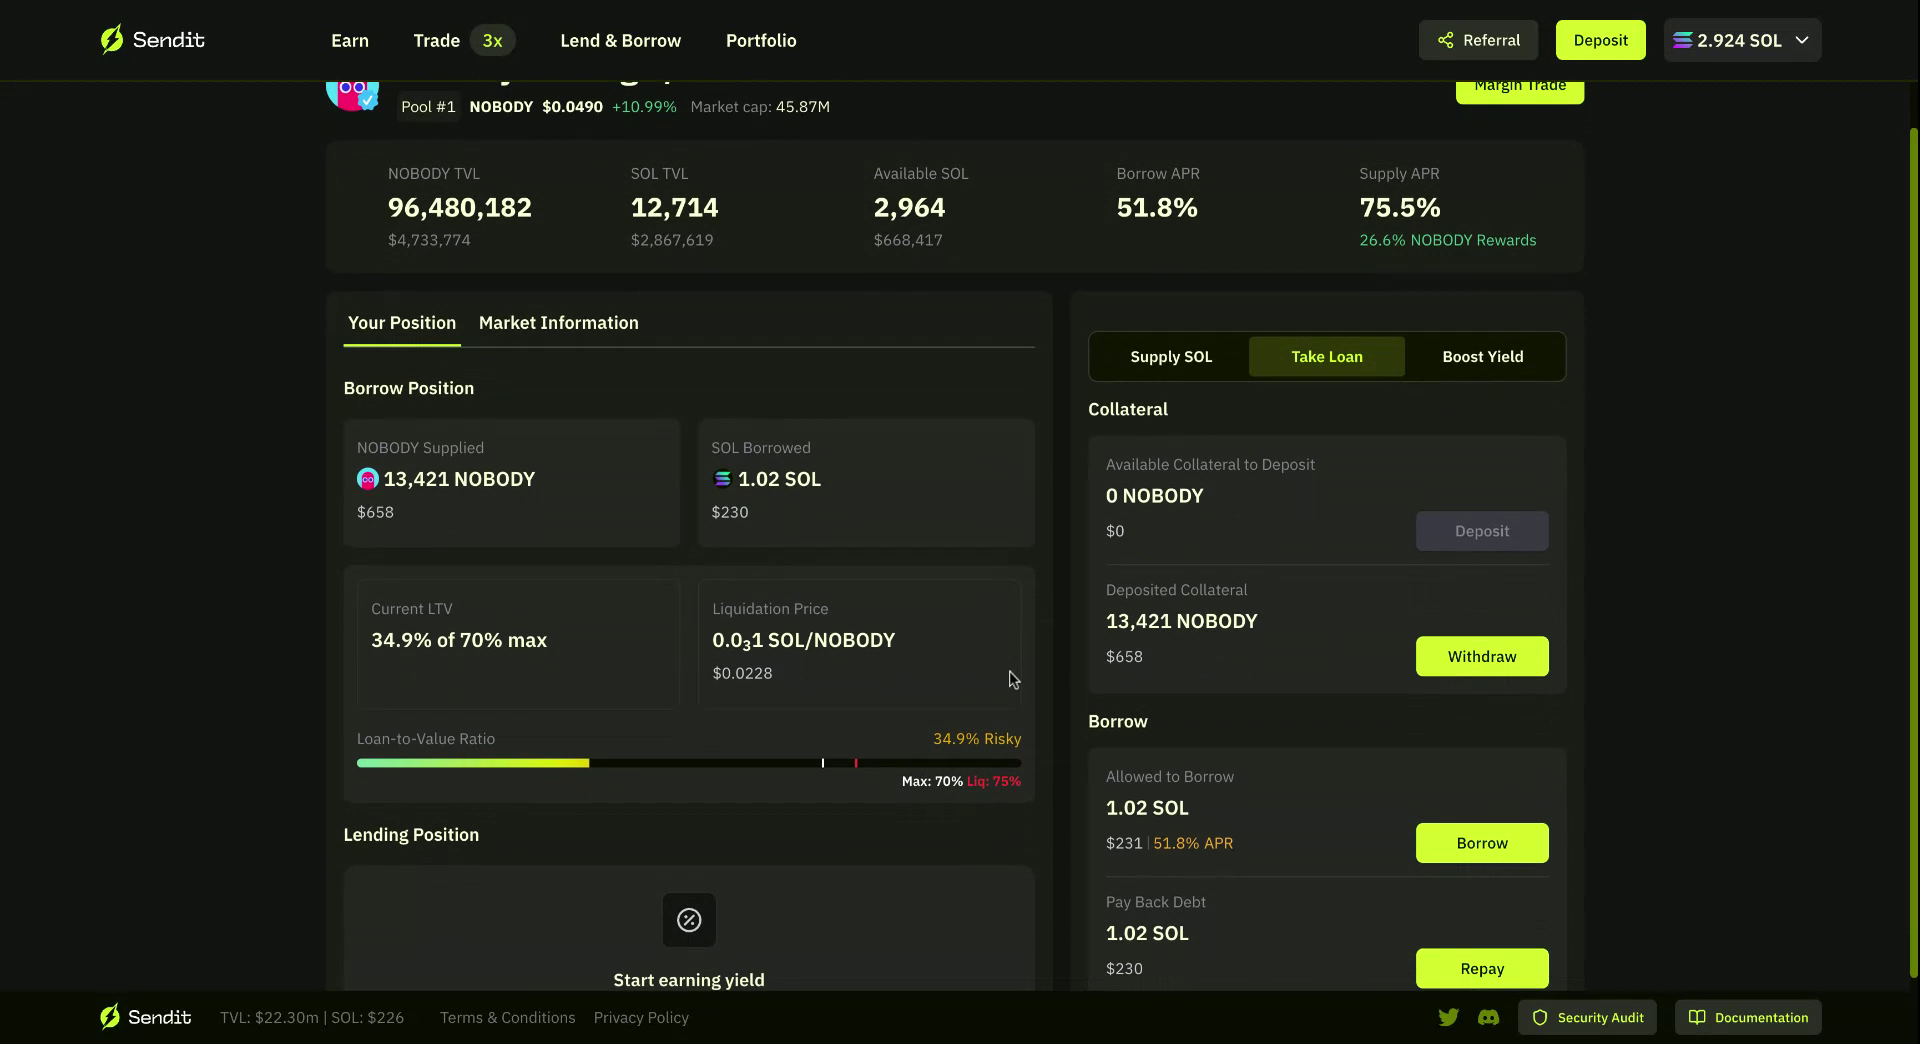Screen dimensions: 1920x1044
Task: Click the Sendit logo in footer
Action: point(145,1017)
